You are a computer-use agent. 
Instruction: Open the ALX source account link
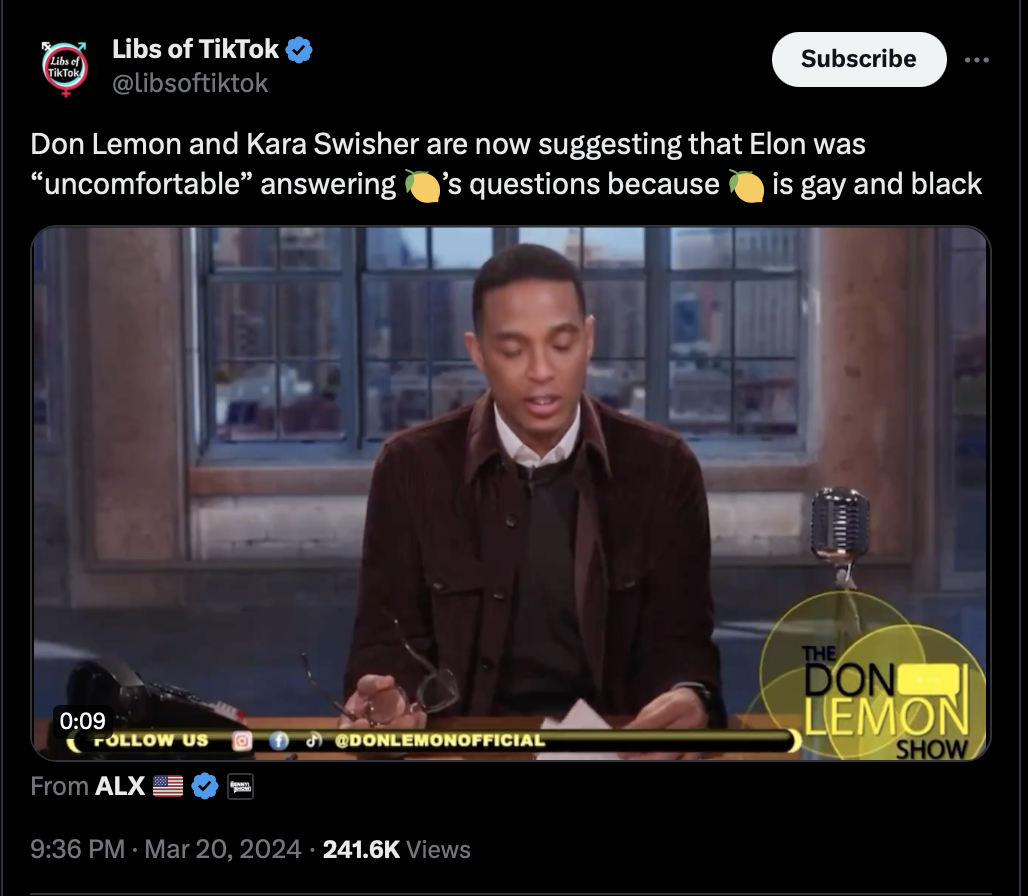click(x=120, y=786)
